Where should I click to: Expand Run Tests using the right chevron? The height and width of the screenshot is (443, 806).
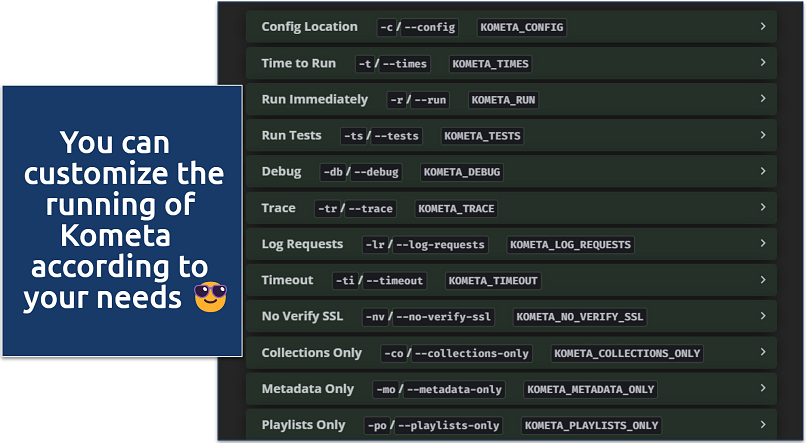763,135
